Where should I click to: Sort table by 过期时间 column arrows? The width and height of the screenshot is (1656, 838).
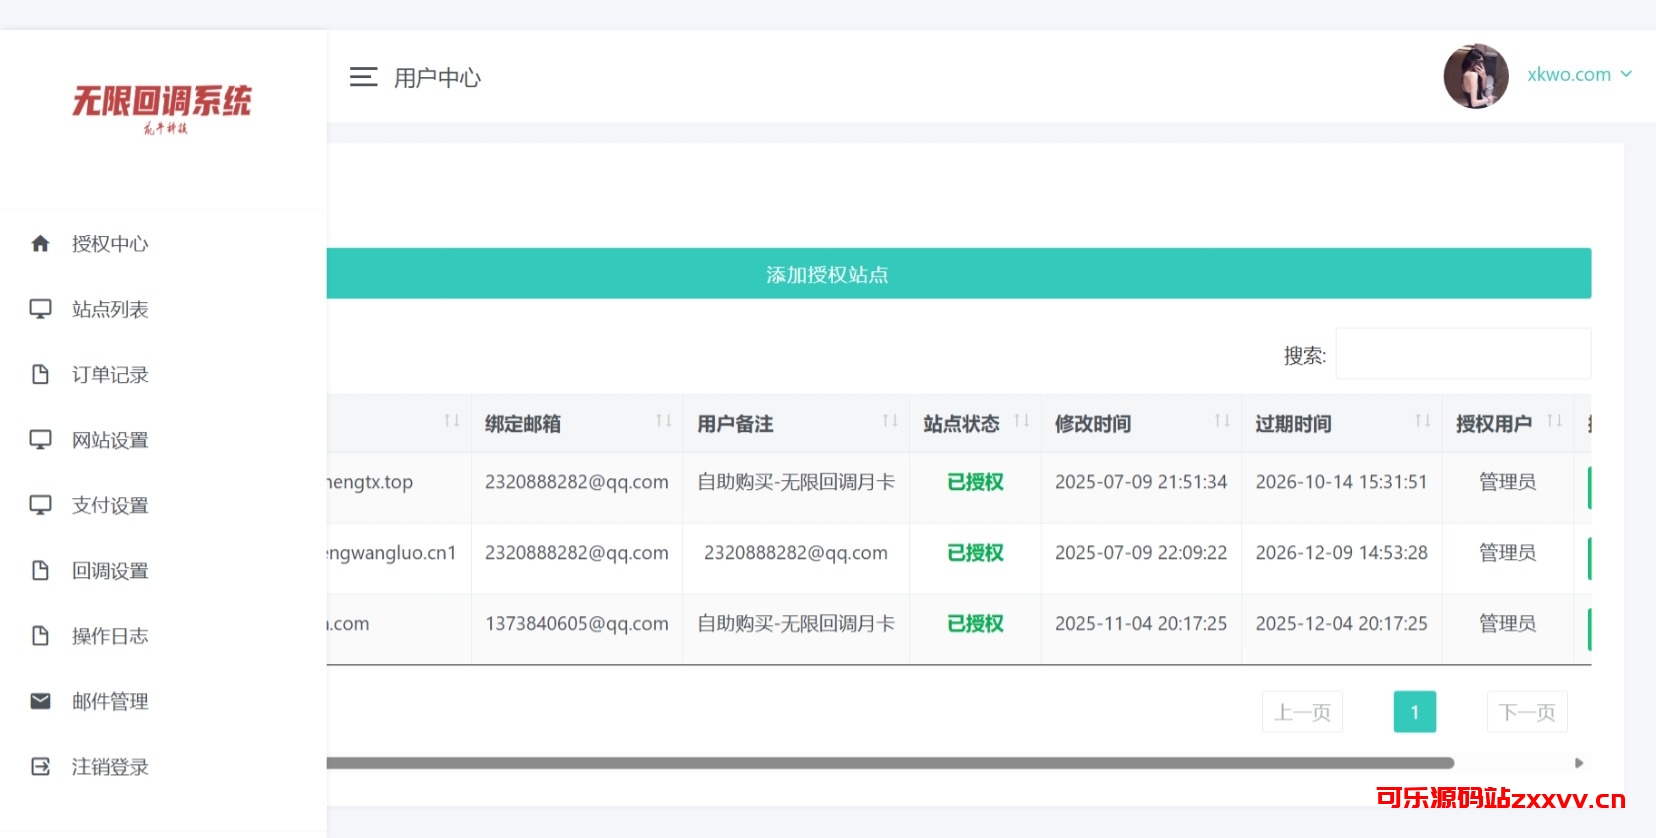tap(1422, 421)
